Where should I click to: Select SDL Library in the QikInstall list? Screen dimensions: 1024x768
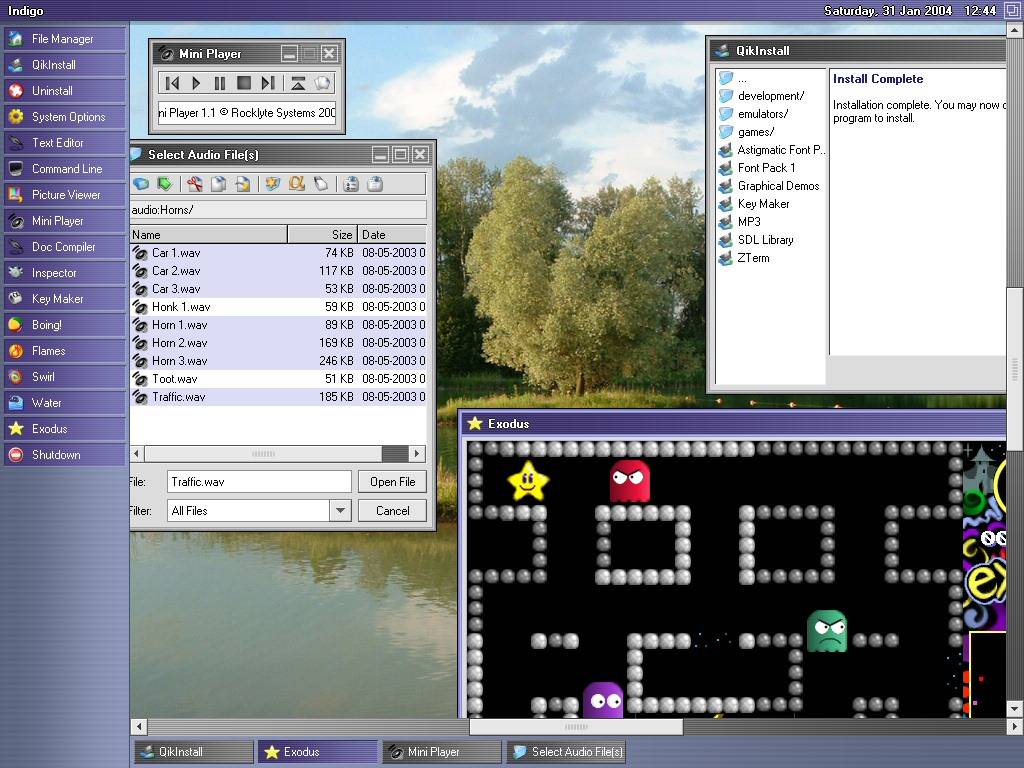pyautogui.click(x=765, y=240)
